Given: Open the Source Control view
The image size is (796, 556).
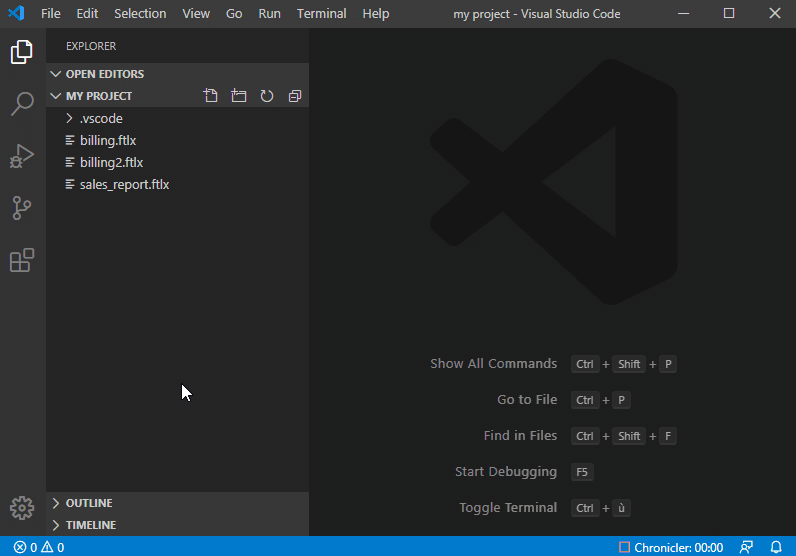Looking at the screenshot, I should click(x=22, y=208).
